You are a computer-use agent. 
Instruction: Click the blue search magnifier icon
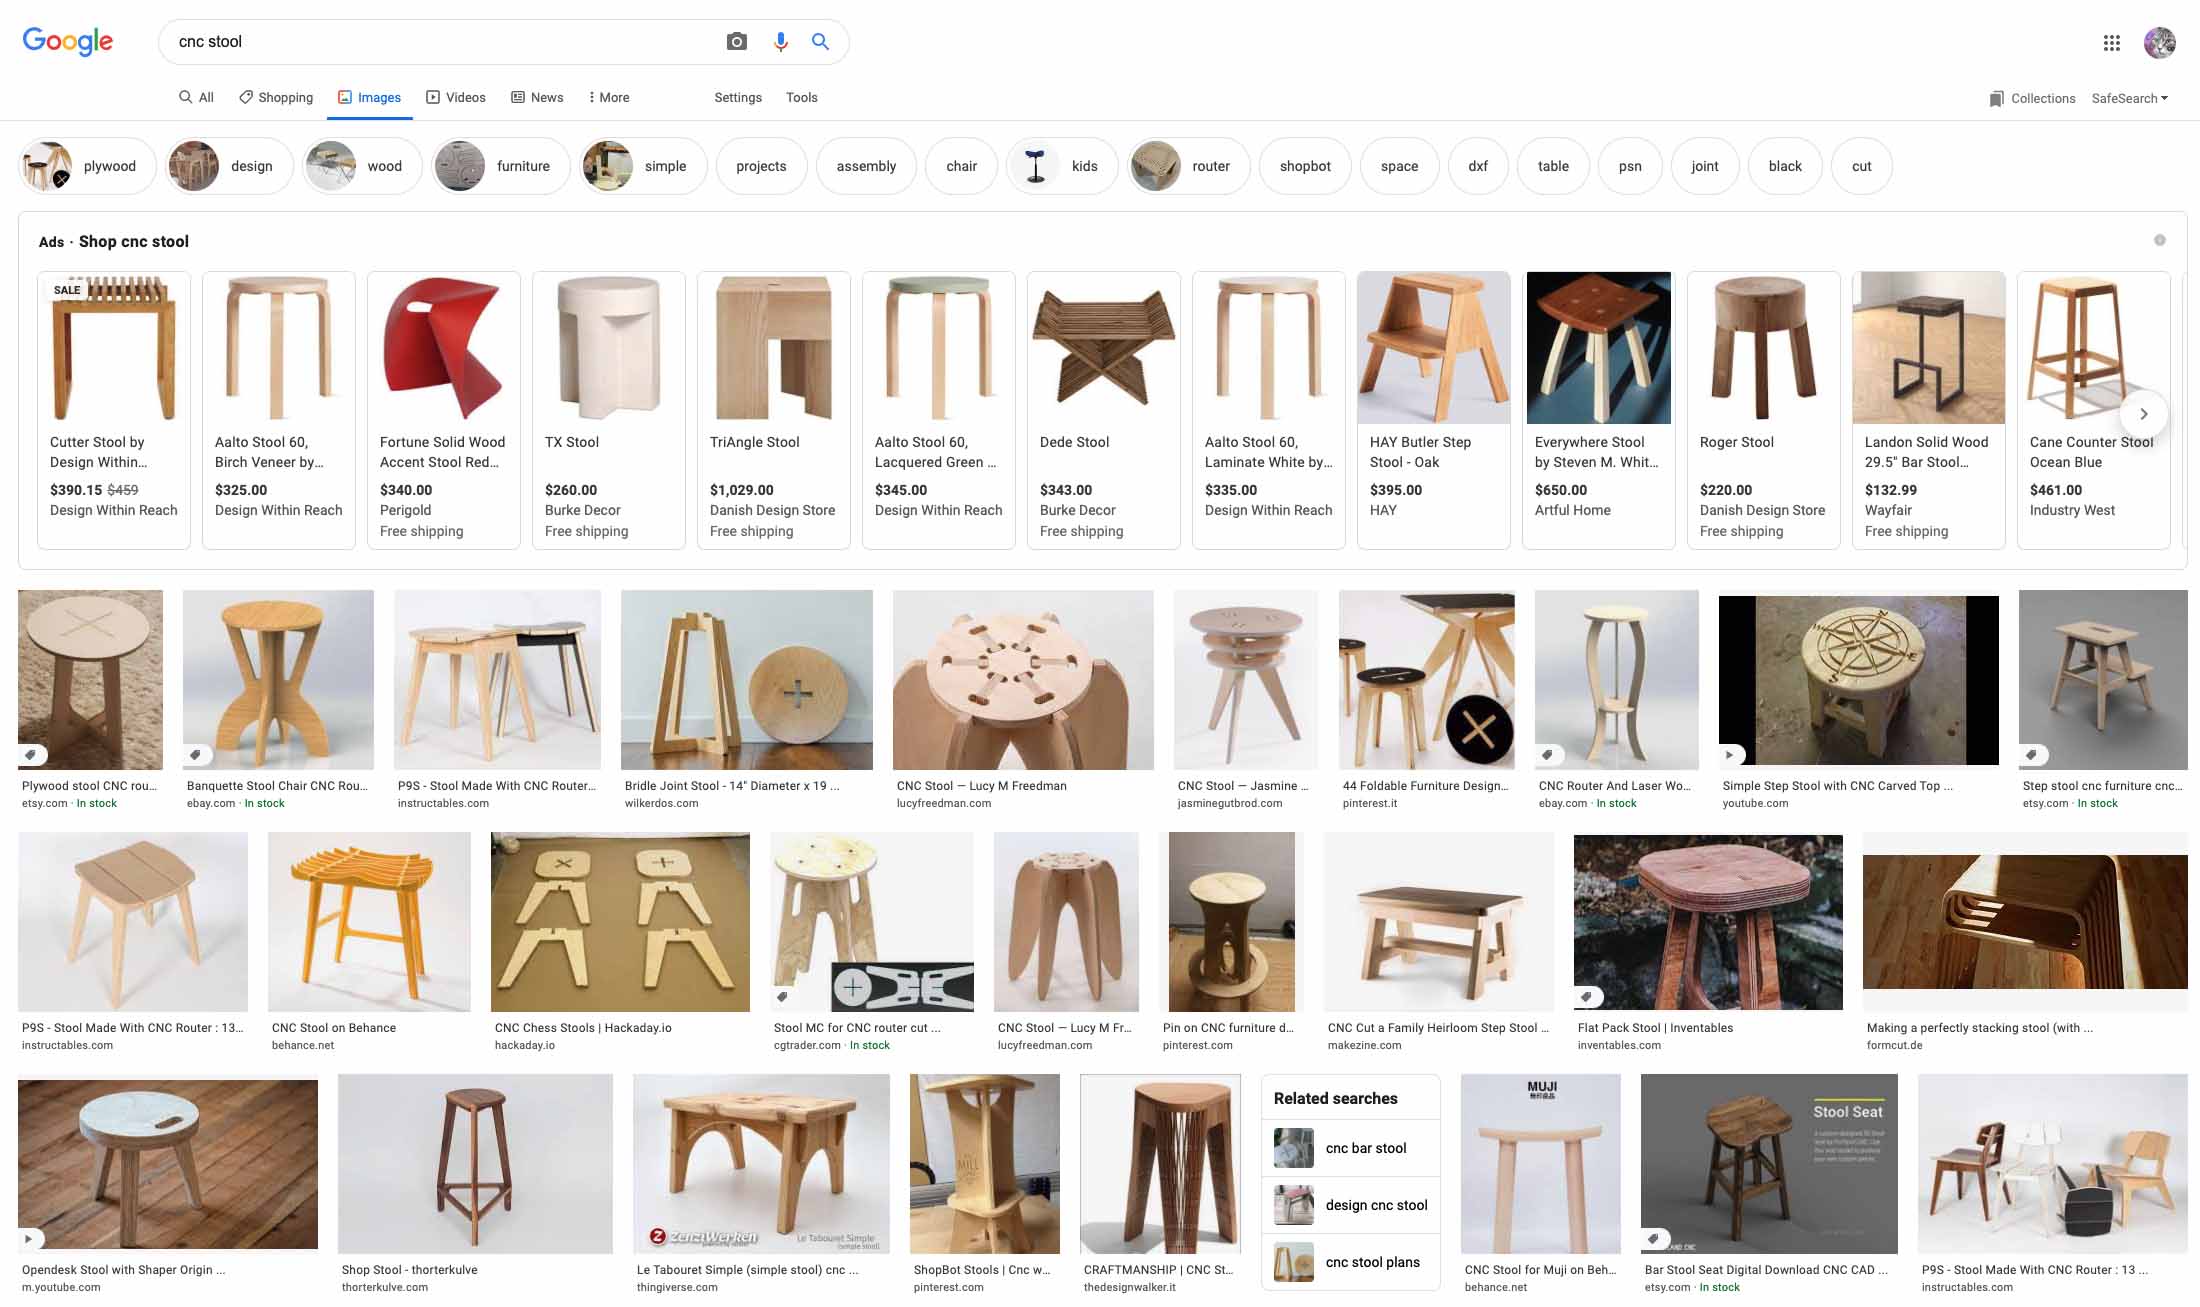[820, 41]
